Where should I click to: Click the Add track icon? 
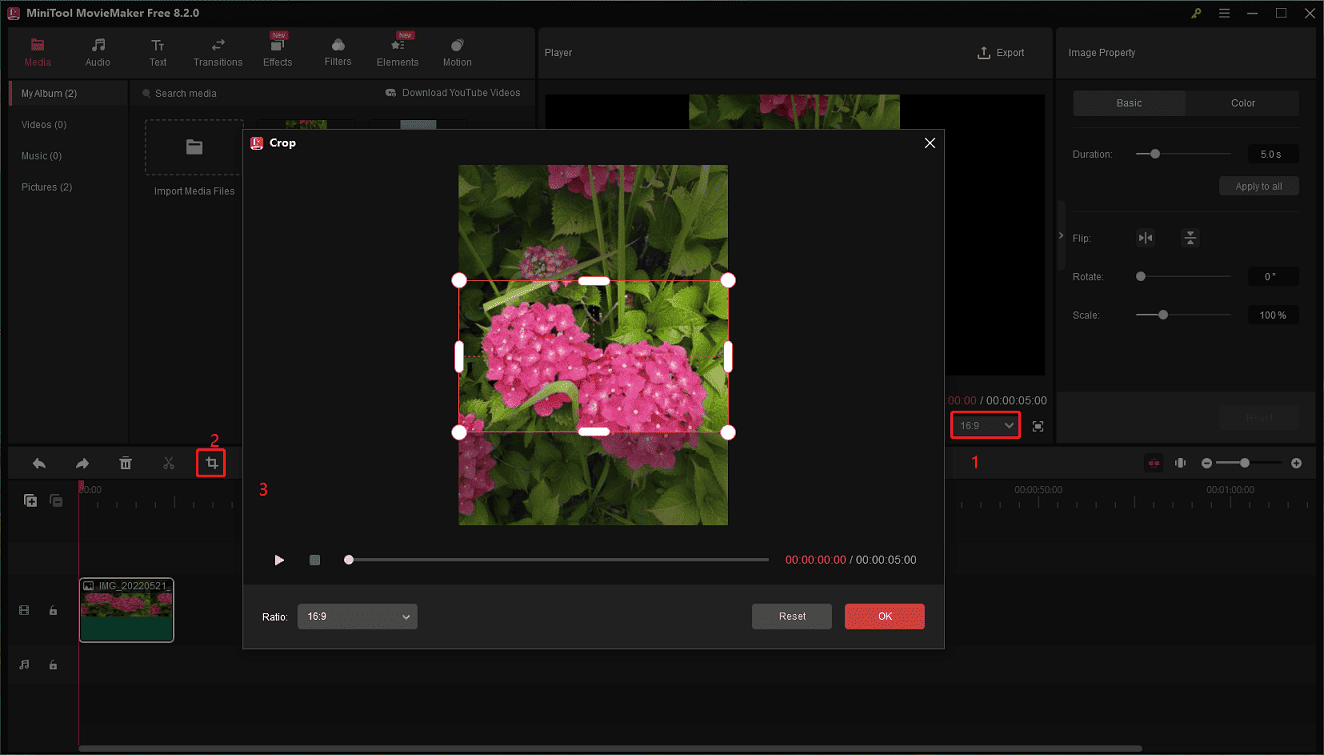pos(31,501)
